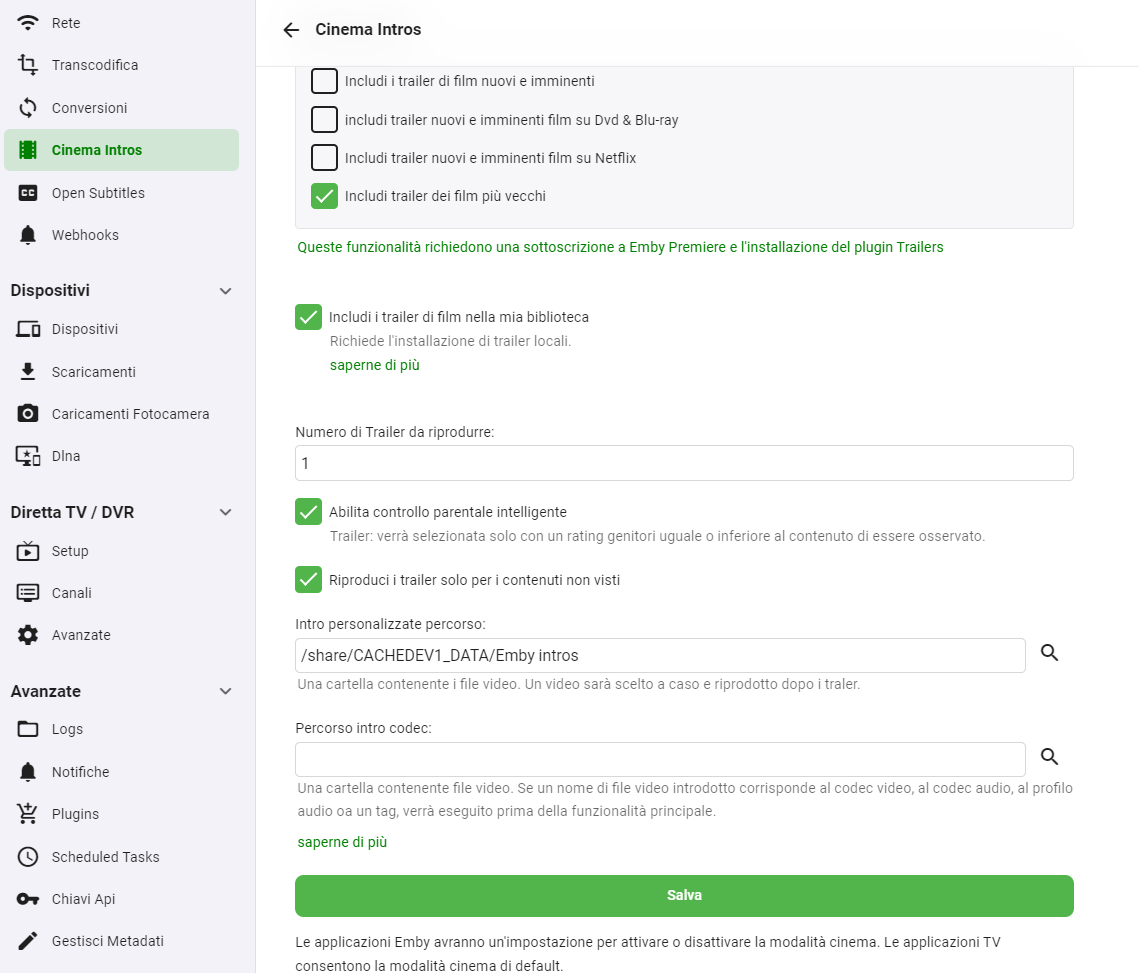Screen dimensions: 1139x973
Task: Collapse the Dispositivi sidebar section
Action: tap(226, 291)
